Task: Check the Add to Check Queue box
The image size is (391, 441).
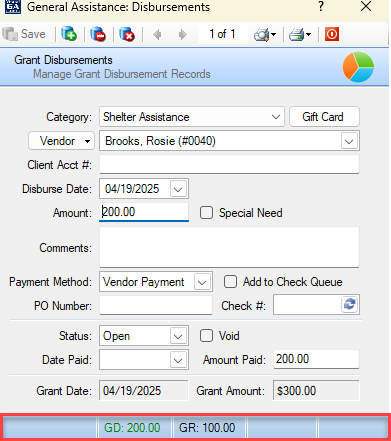Action: pos(230,282)
